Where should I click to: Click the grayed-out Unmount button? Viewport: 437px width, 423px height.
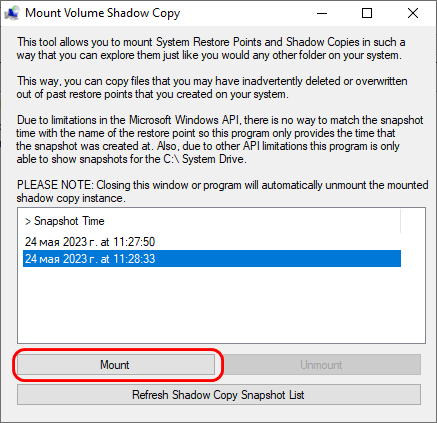point(321,365)
